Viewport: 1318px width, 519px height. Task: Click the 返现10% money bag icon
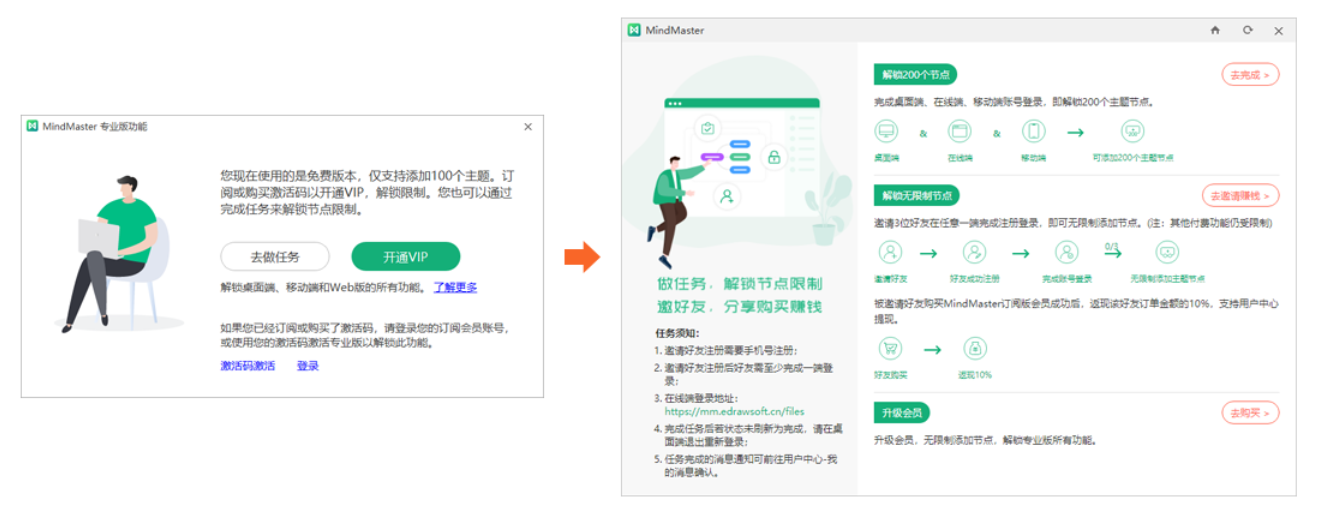coord(975,349)
